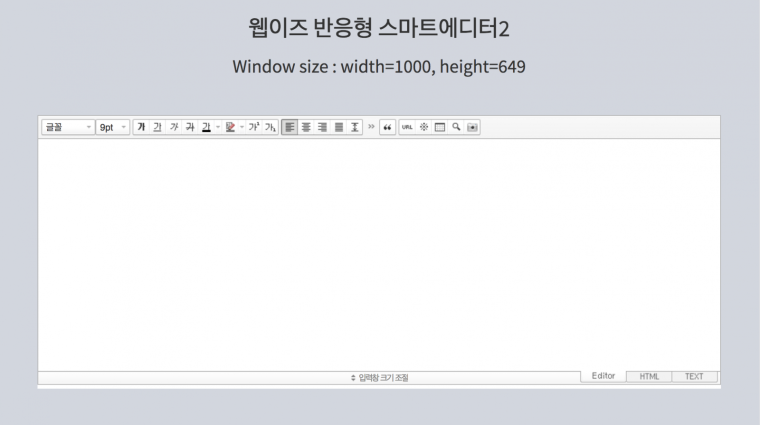Insert a blockquote
This screenshot has height=425, width=760.
pos(387,127)
